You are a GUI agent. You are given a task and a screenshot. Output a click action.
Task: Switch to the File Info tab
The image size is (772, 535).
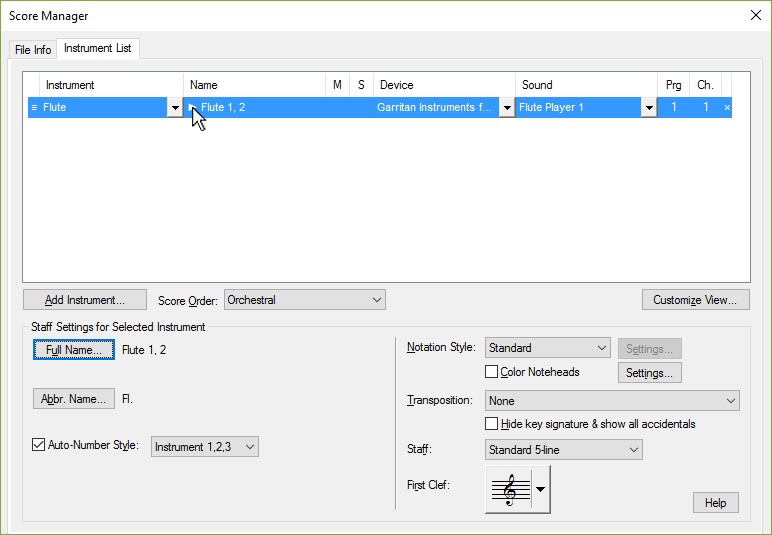[33, 50]
